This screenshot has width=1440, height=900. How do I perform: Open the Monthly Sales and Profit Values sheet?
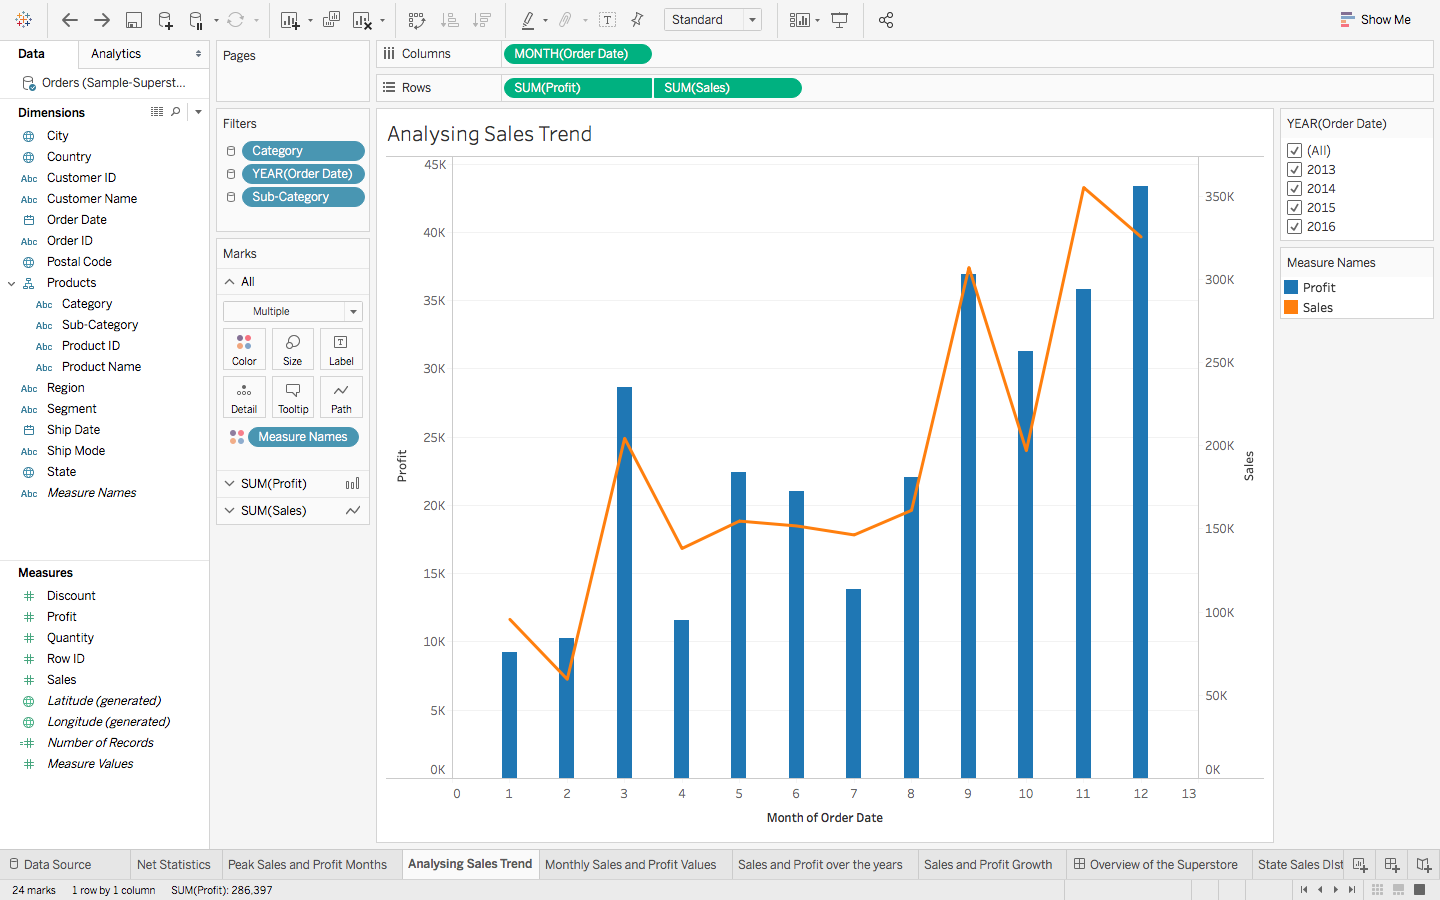pos(632,864)
